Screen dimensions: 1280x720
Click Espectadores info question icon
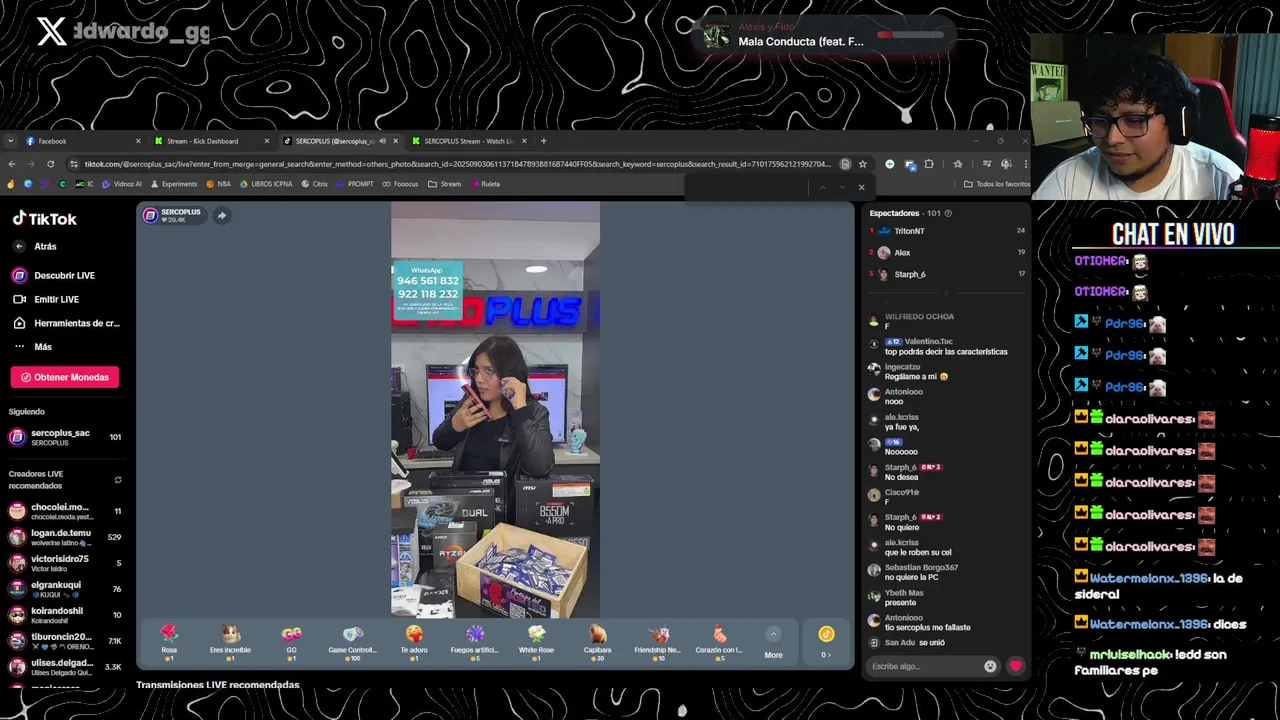coord(948,213)
